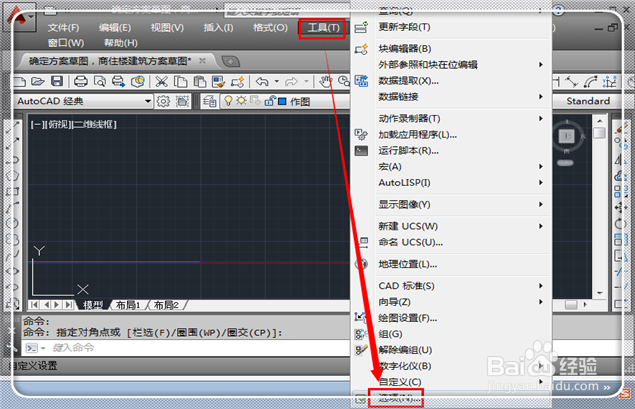Click the ViewCube top face in drawing area
635x409 pixels.
(567, 136)
